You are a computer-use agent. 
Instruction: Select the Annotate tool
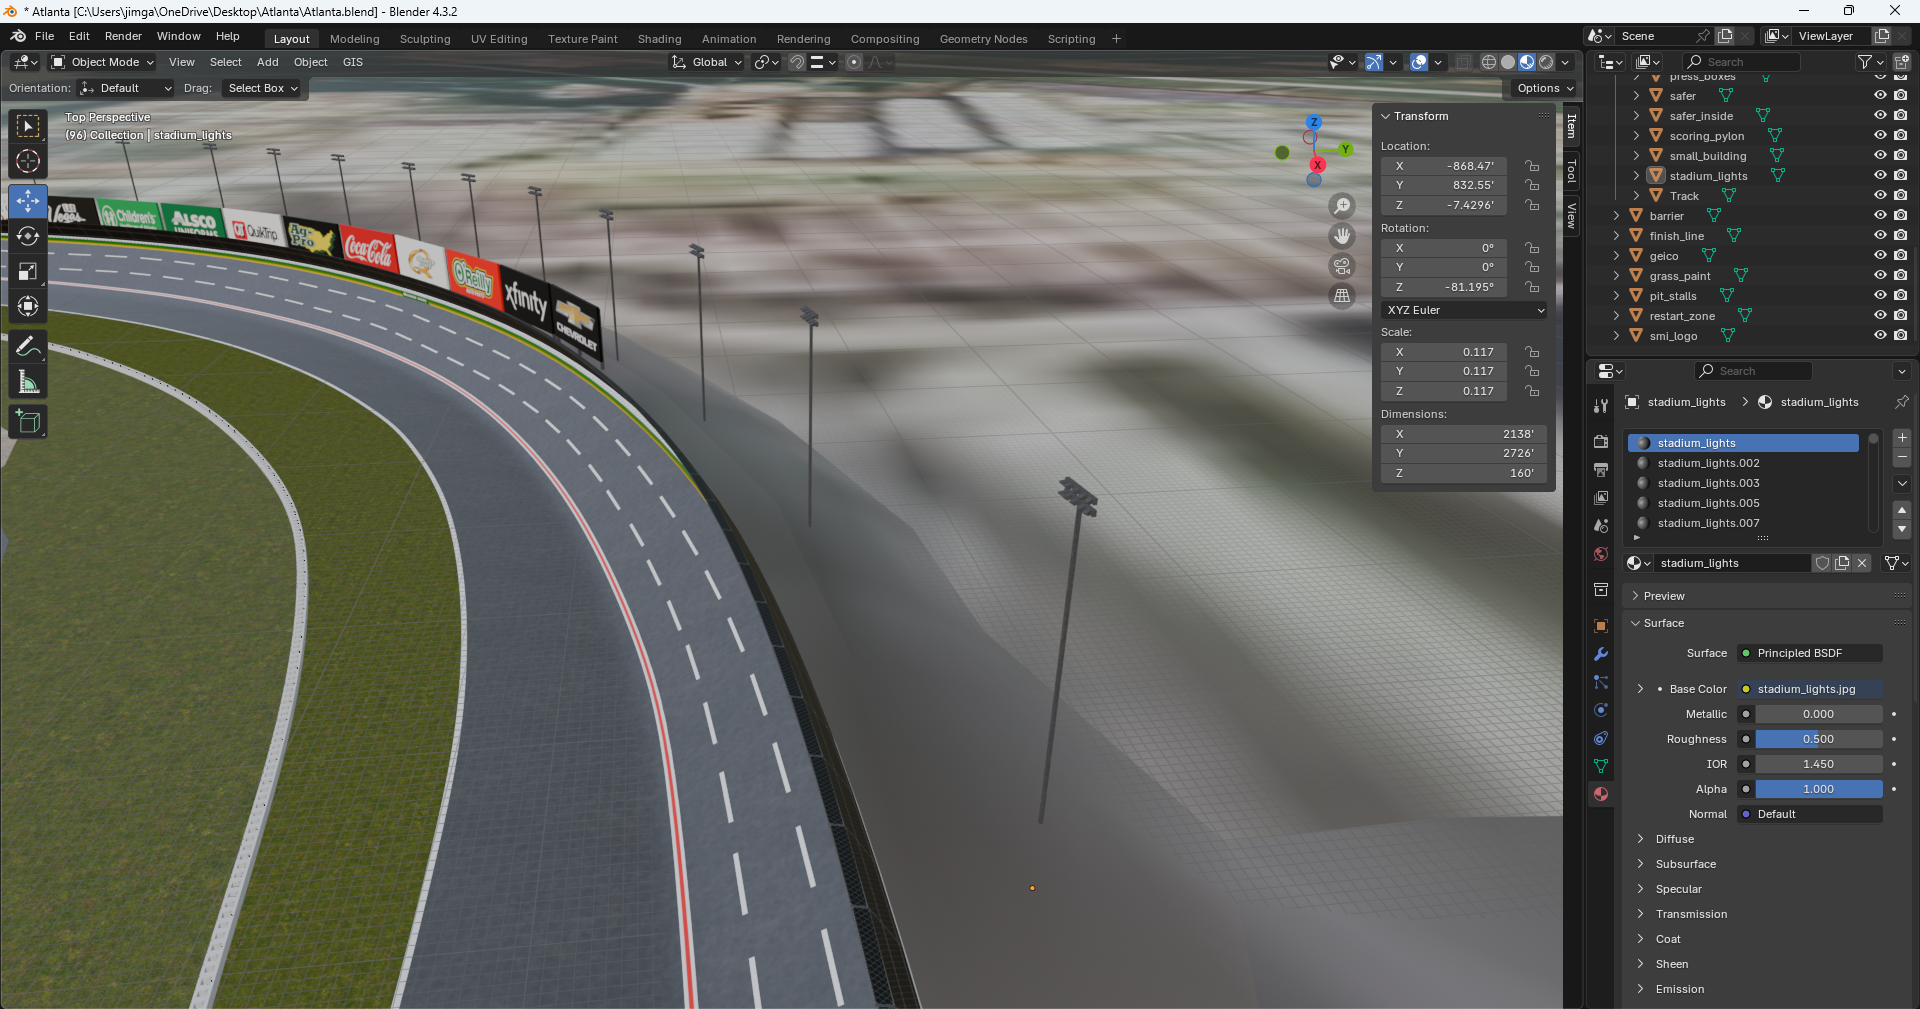pos(28,347)
